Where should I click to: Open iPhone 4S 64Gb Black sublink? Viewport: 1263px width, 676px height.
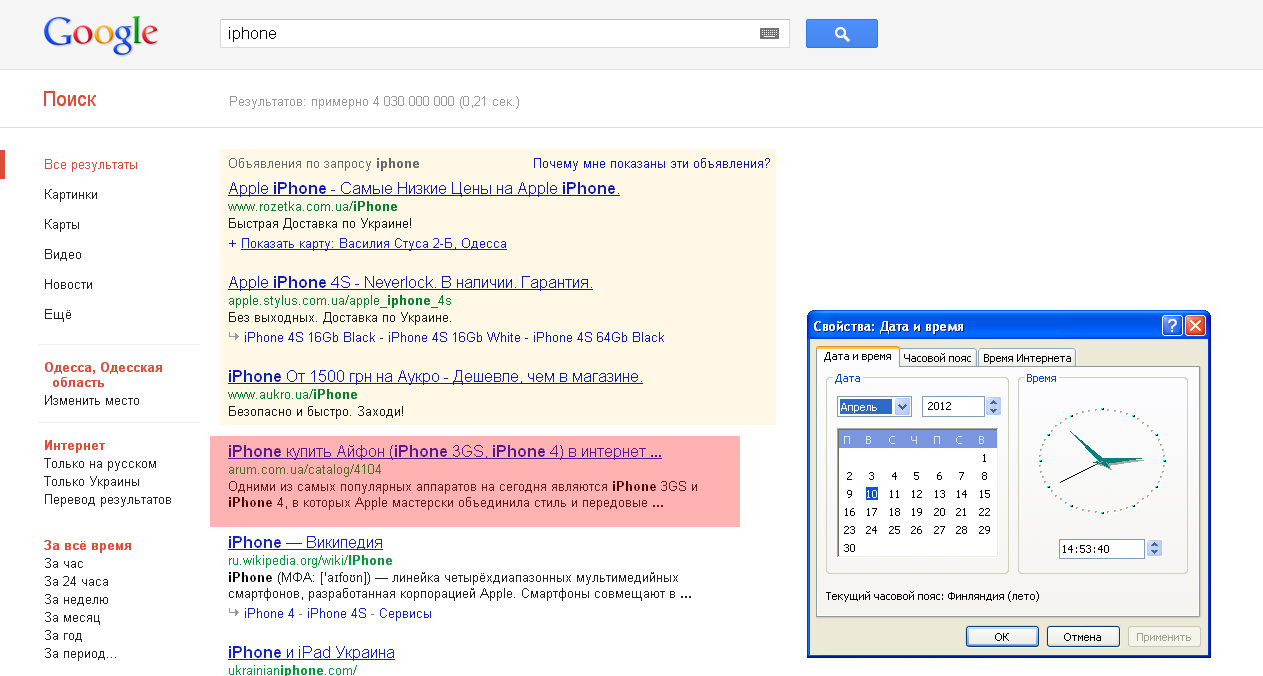[x=599, y=338]
